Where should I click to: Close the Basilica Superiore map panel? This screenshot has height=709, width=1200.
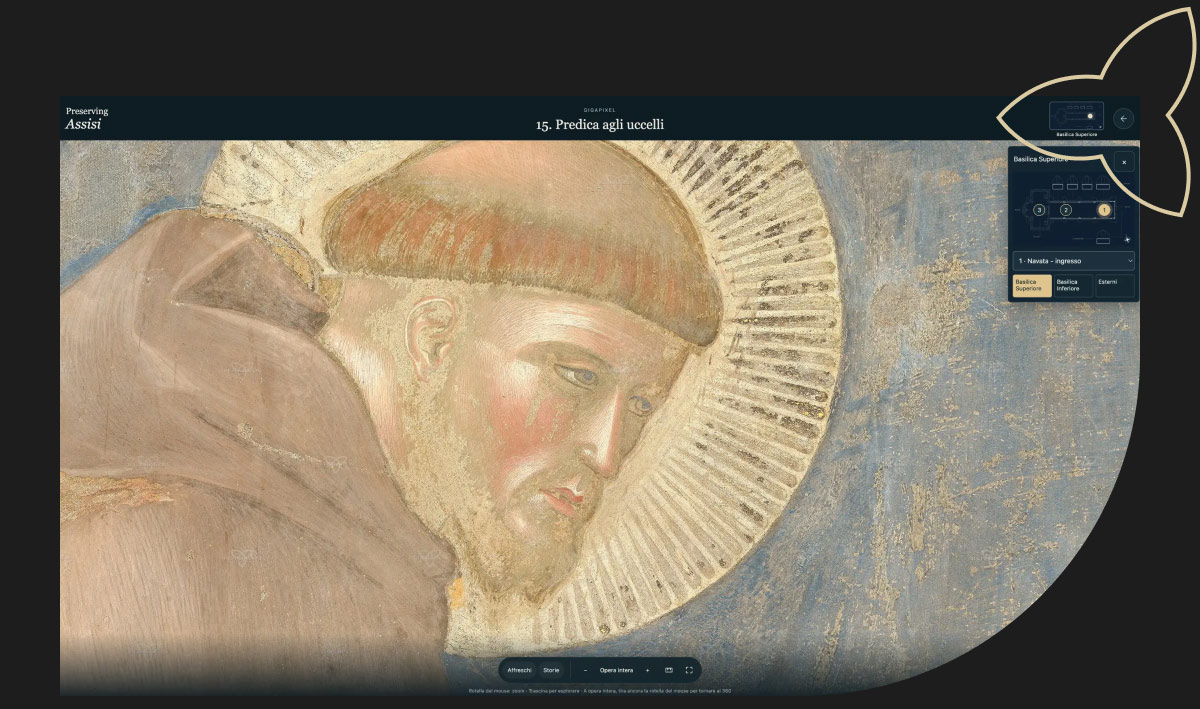pos(1124,161)
